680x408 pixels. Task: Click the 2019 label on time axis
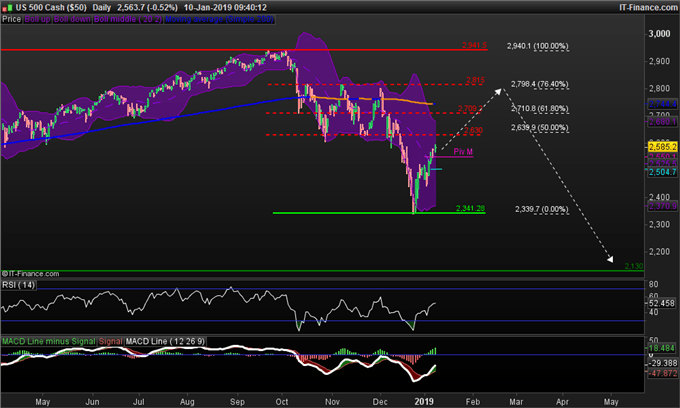[424, 401]
